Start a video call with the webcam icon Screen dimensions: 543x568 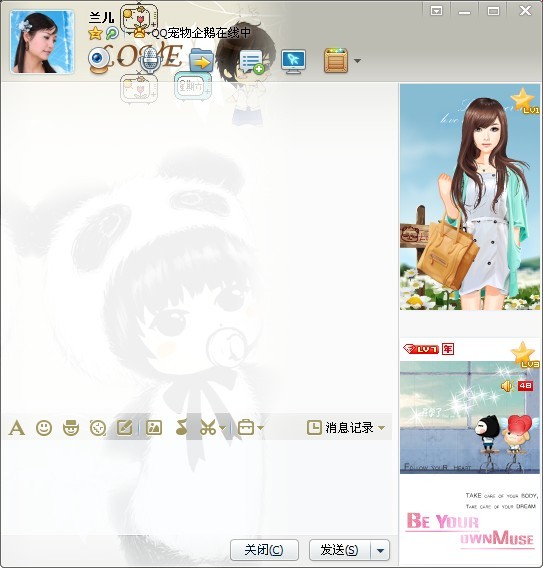point(99,60)
